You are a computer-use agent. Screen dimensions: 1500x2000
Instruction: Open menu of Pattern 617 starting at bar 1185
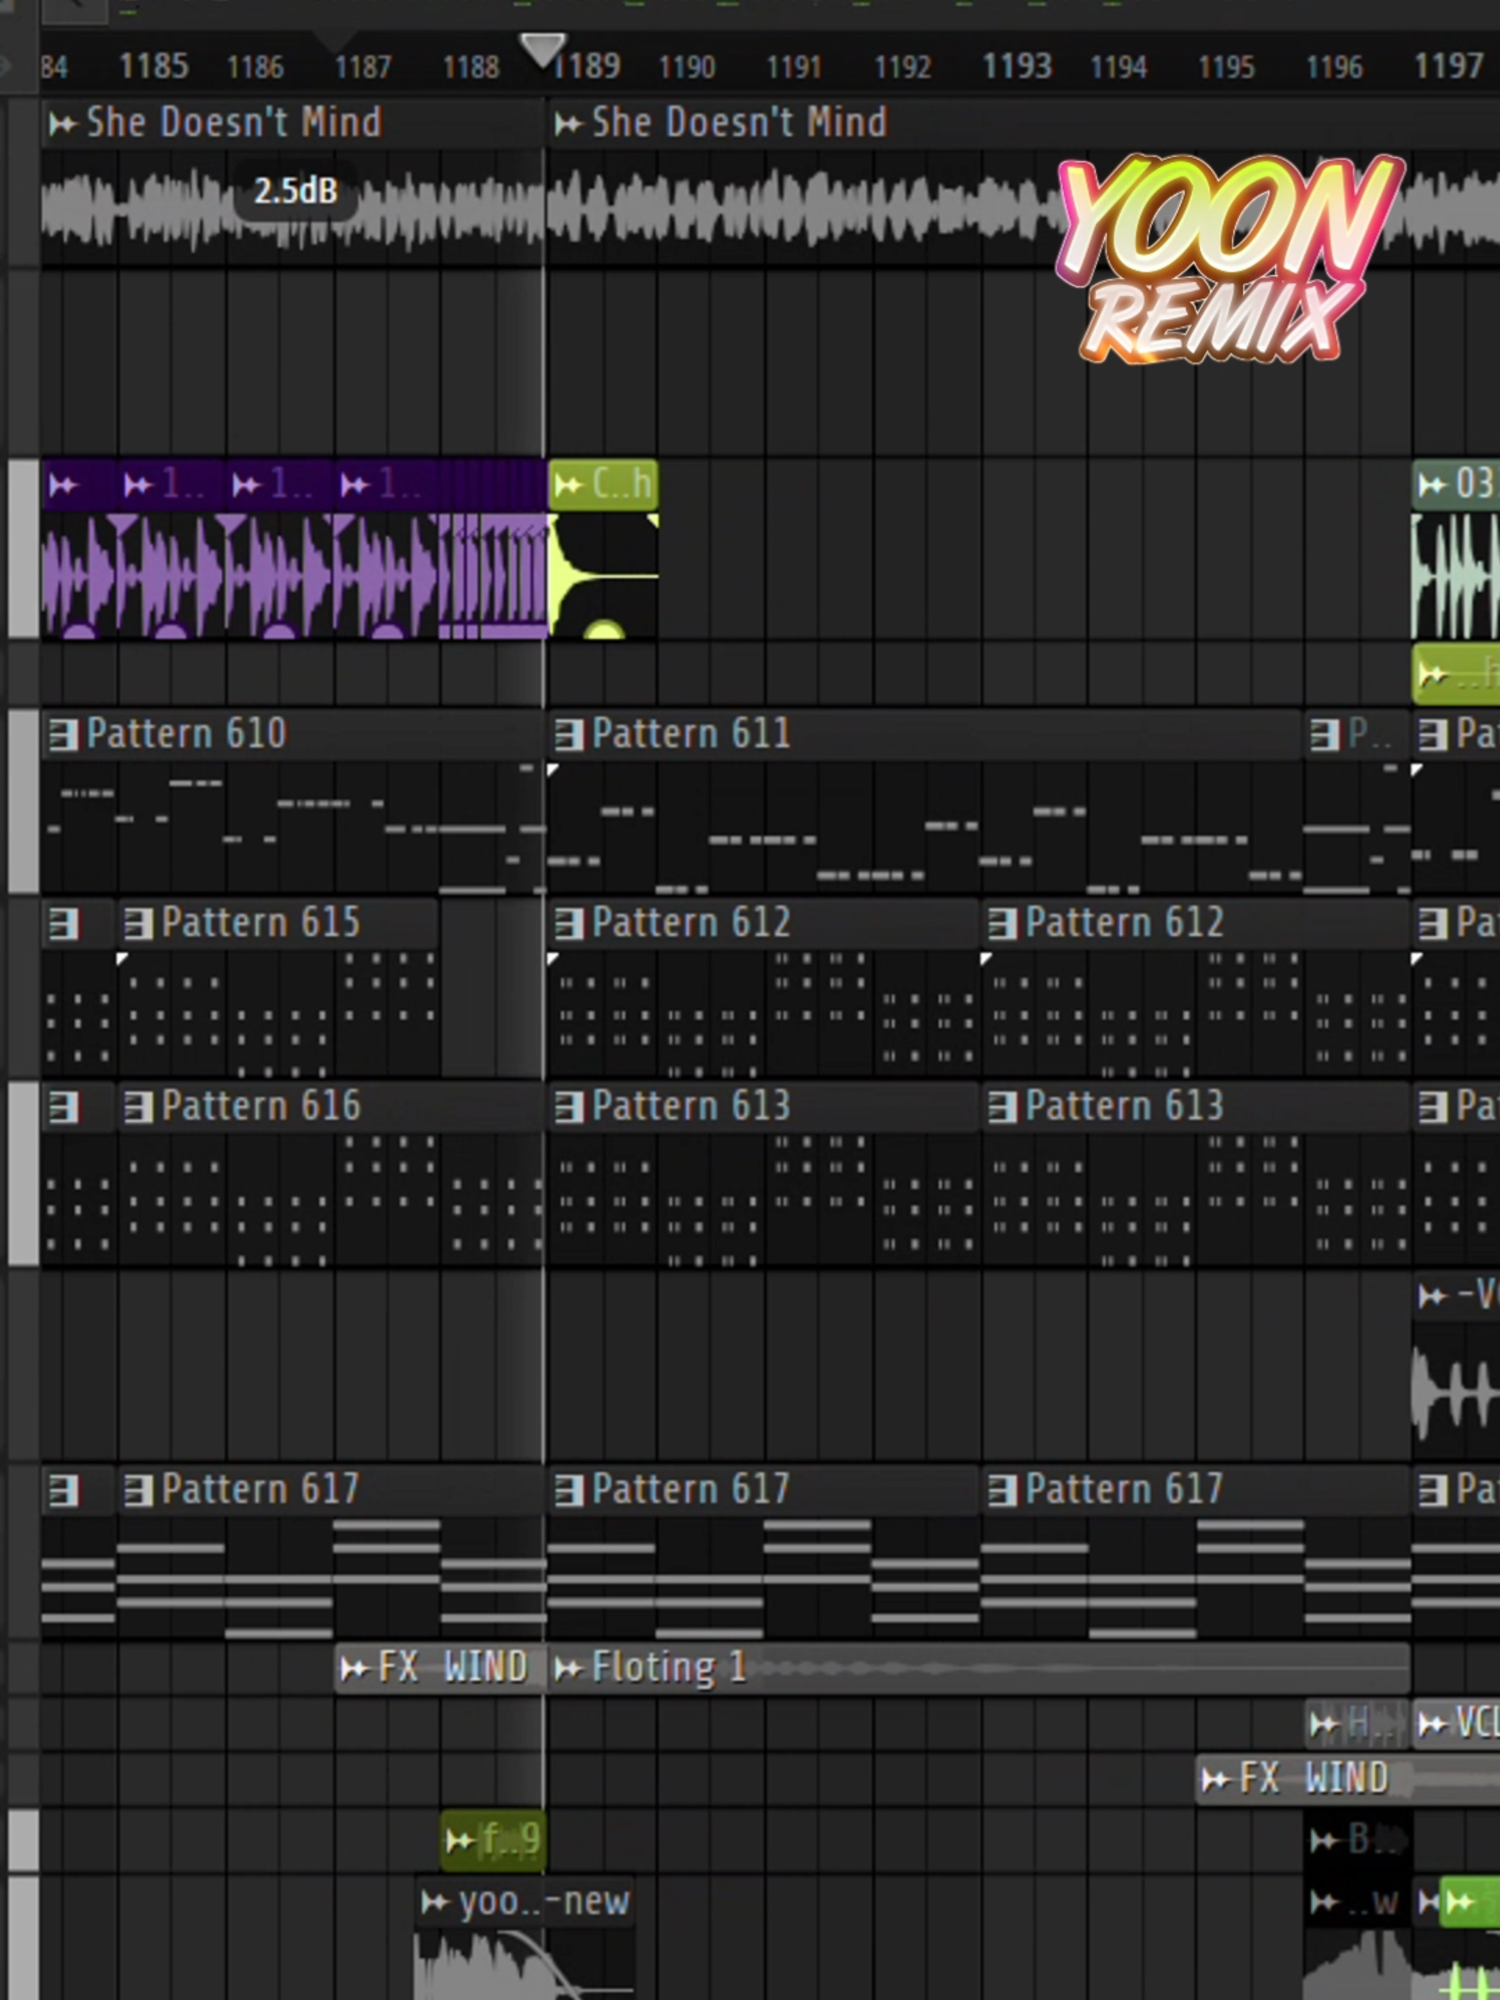point(138,1491)
